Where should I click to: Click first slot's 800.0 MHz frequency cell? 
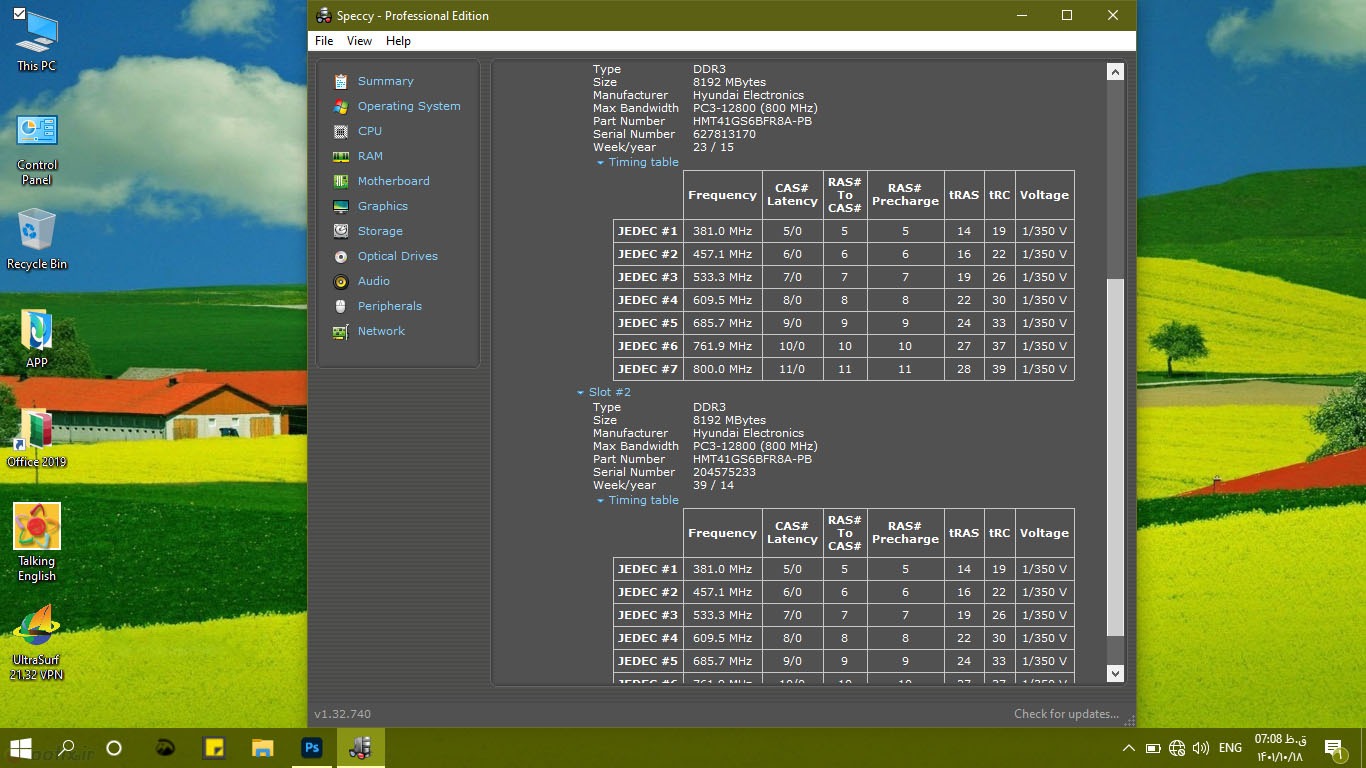coord(722,369)
